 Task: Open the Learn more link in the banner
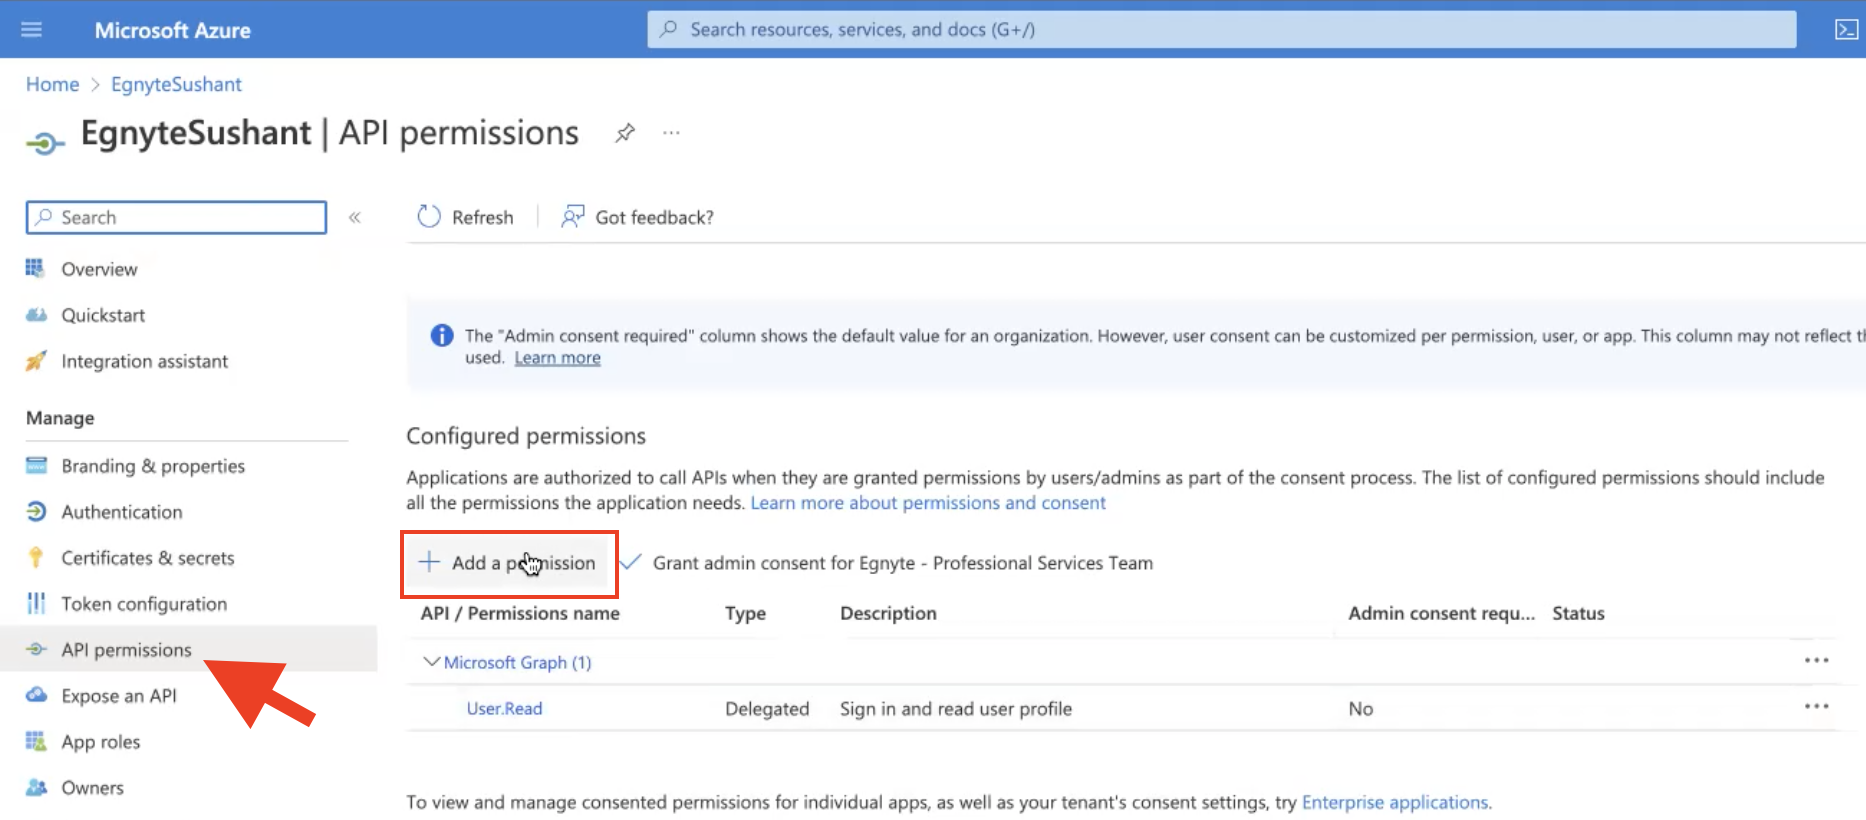[557, 358]
